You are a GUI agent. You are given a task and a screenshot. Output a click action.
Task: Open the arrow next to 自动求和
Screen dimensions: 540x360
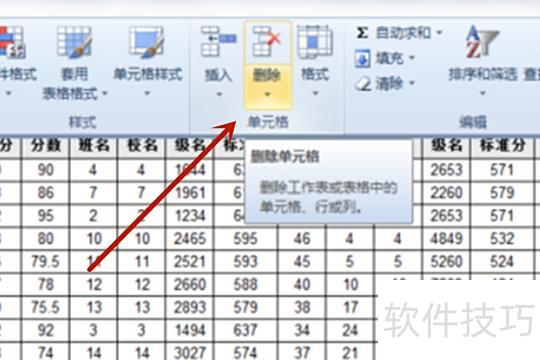[x=439, y=33]
